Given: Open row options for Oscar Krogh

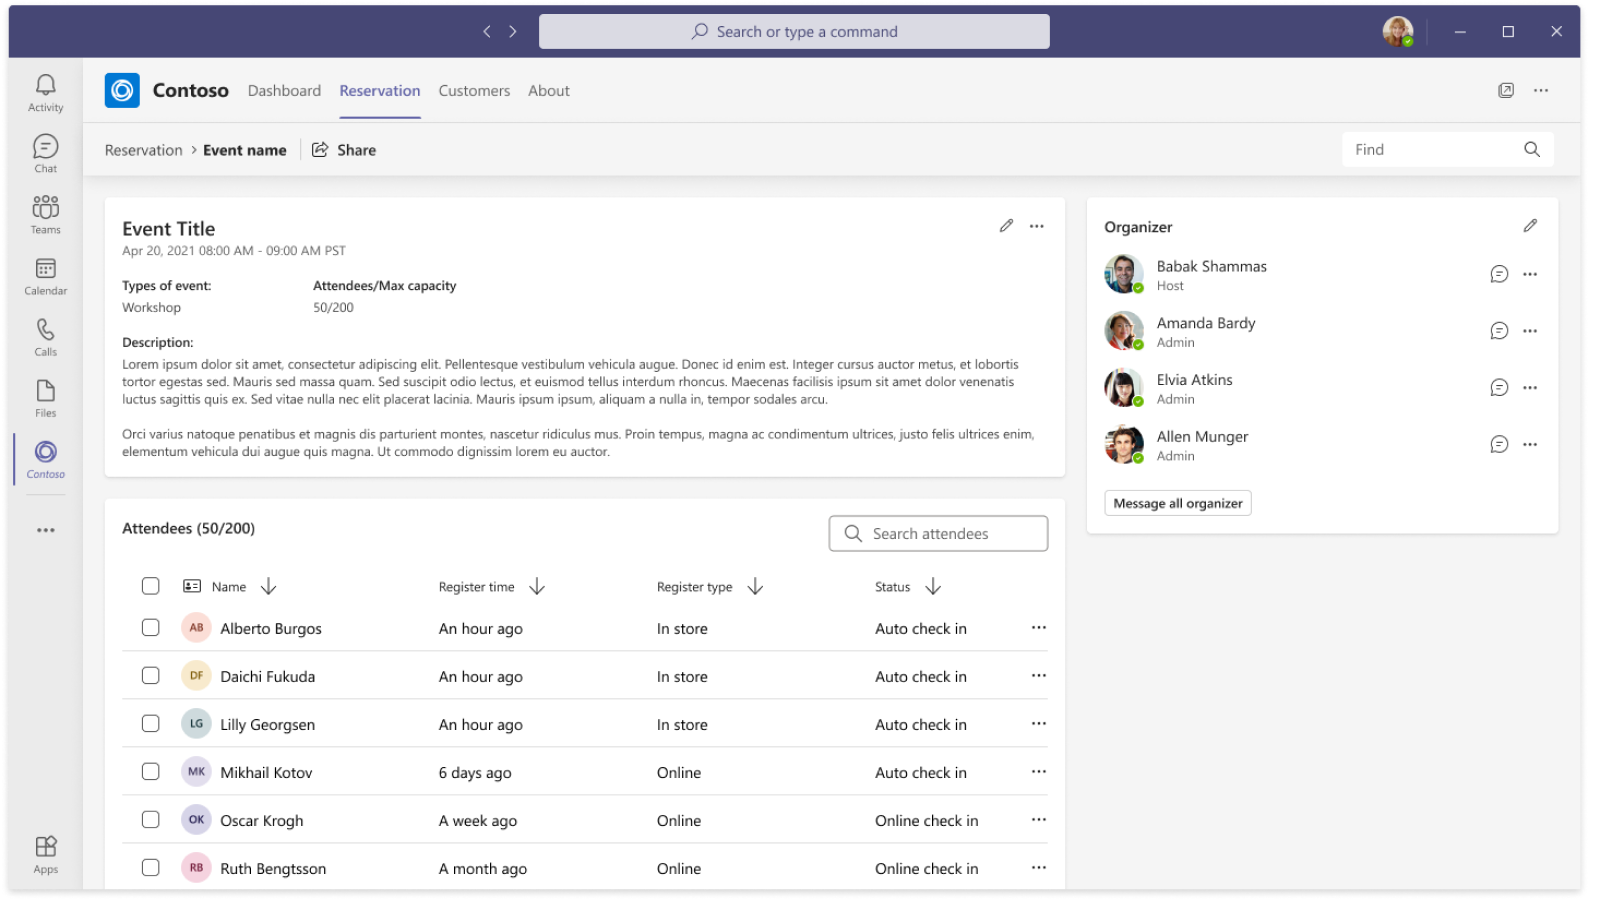Looking at the screenshot, I should [x=1039, y=820].
